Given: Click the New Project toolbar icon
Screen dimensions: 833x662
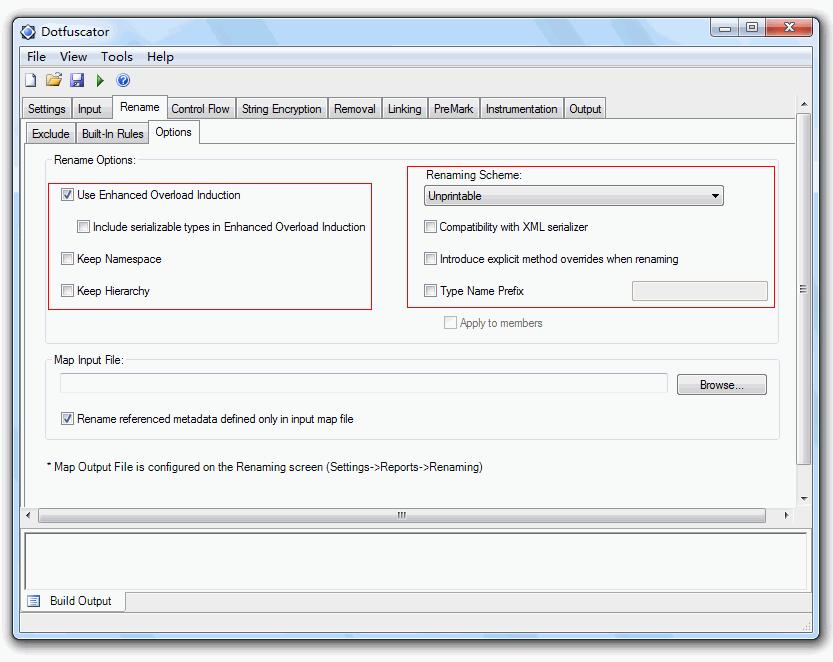Looking at the screenshot, I should click(x=31, y=80).
